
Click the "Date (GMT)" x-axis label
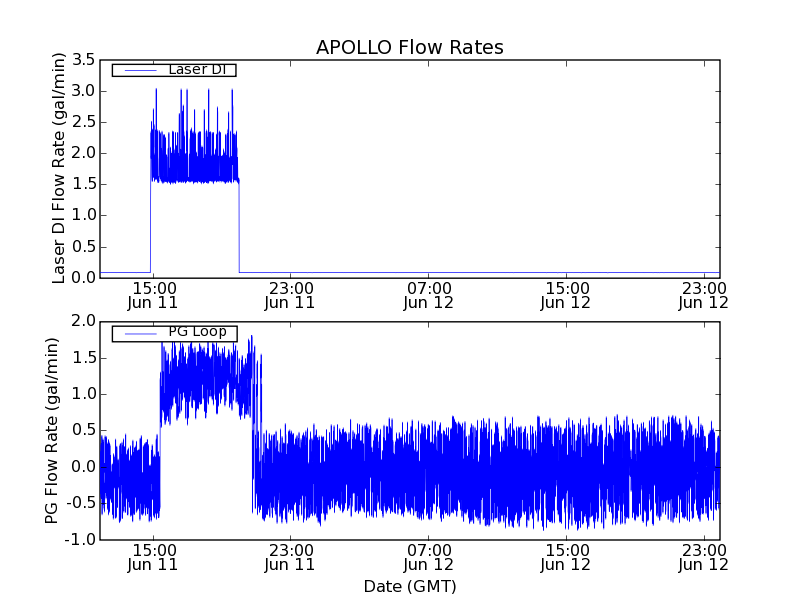(409, 586)
